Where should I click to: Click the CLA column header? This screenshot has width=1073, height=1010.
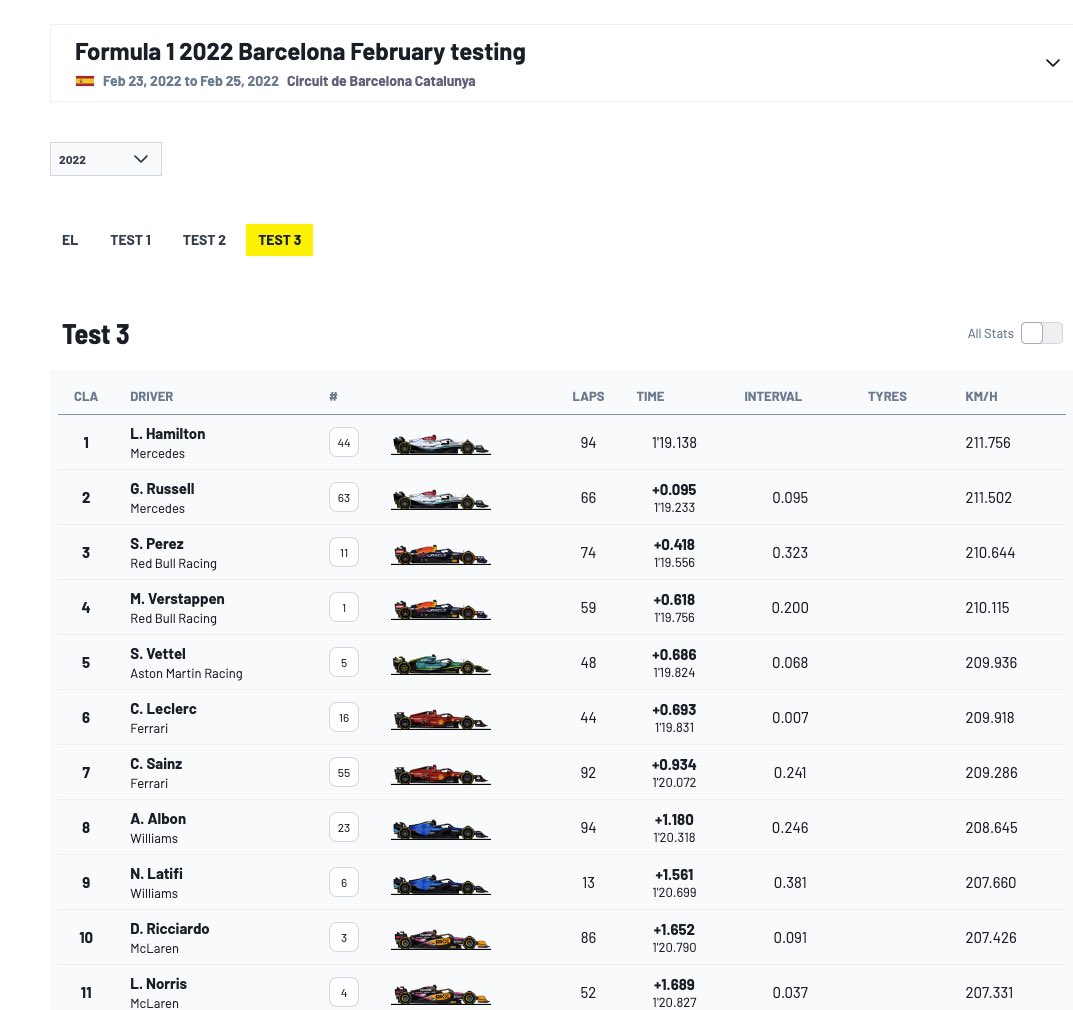click(x=86, y=397)
